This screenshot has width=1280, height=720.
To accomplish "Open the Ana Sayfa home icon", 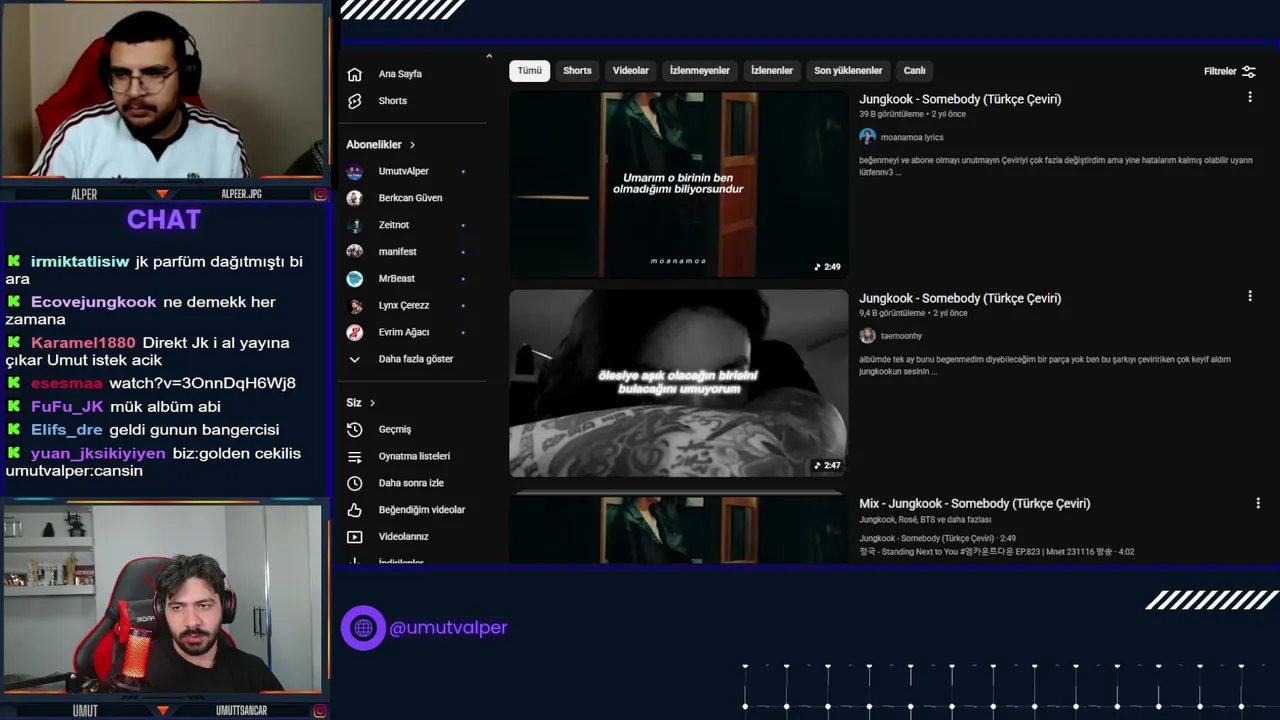I will tap(354, 74).
